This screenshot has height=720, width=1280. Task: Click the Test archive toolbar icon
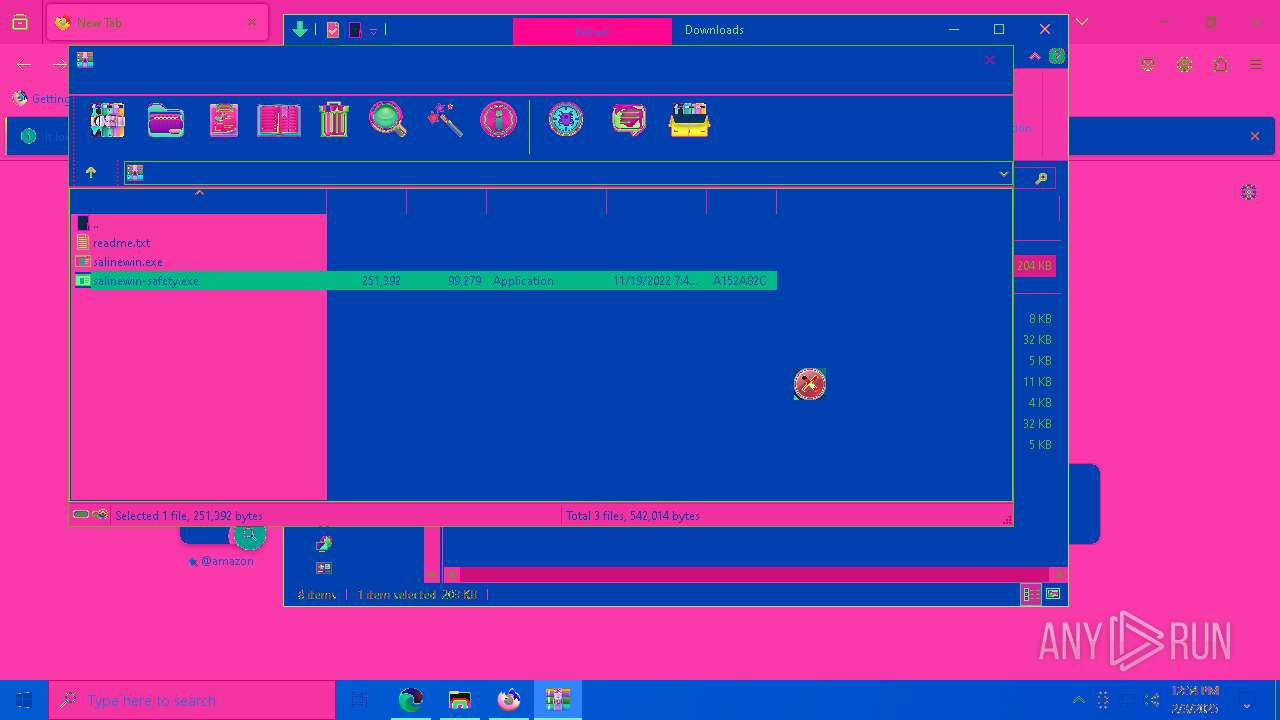pyautogui.click(x=223, y=120)
